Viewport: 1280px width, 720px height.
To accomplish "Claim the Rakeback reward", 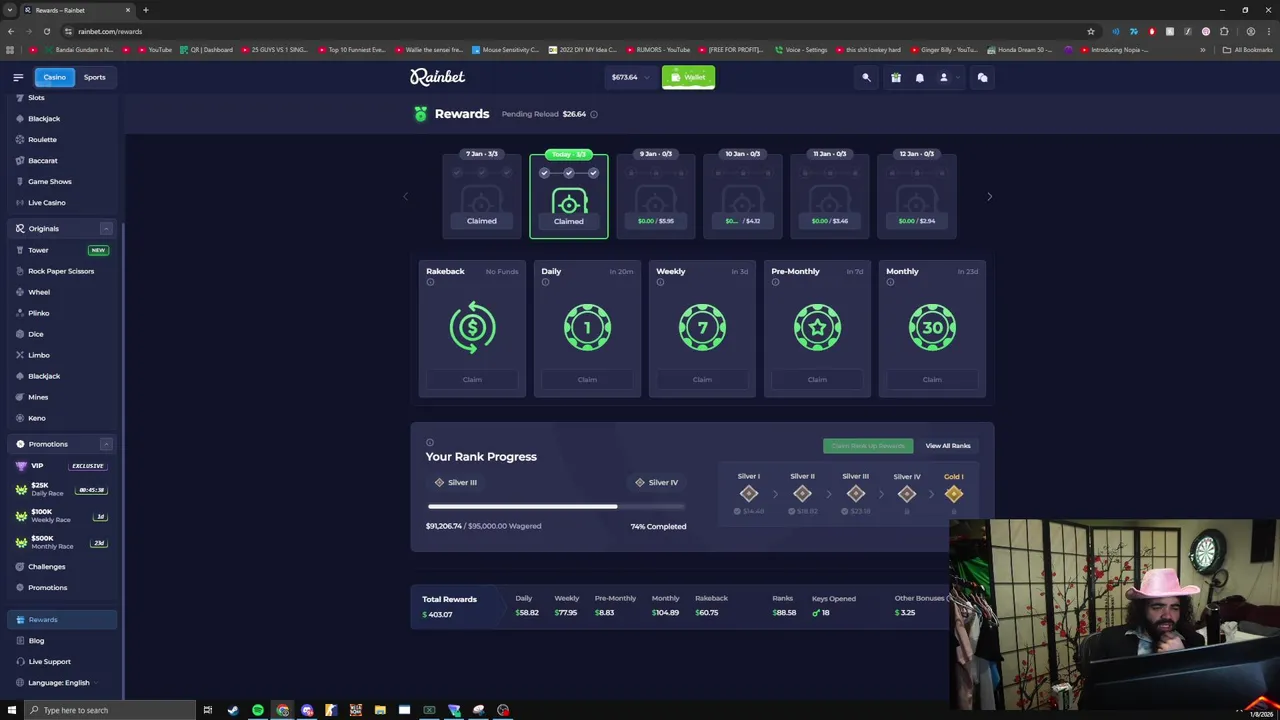I will pos(472,379).
